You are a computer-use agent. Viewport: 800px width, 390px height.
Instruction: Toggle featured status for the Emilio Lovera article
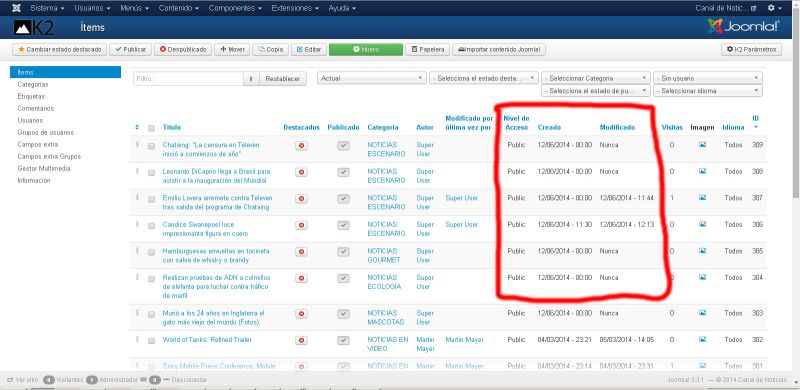[x=301, y=199]
